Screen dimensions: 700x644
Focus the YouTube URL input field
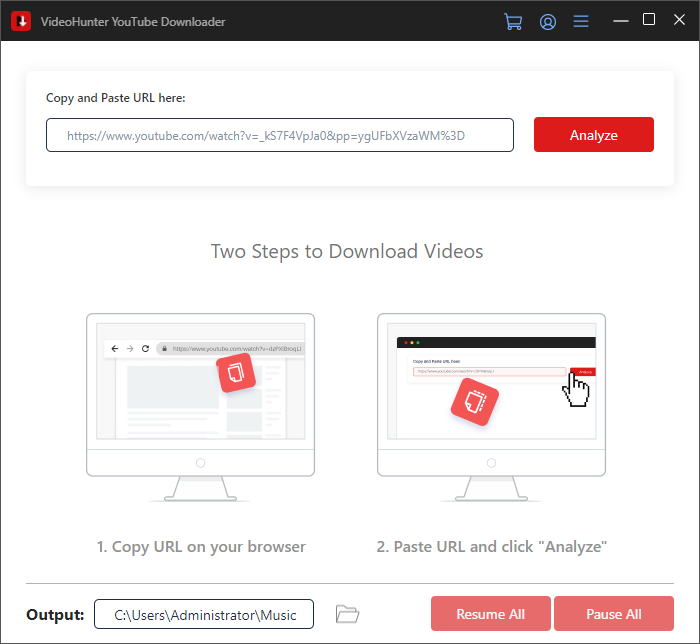click(x=280, y=135)
